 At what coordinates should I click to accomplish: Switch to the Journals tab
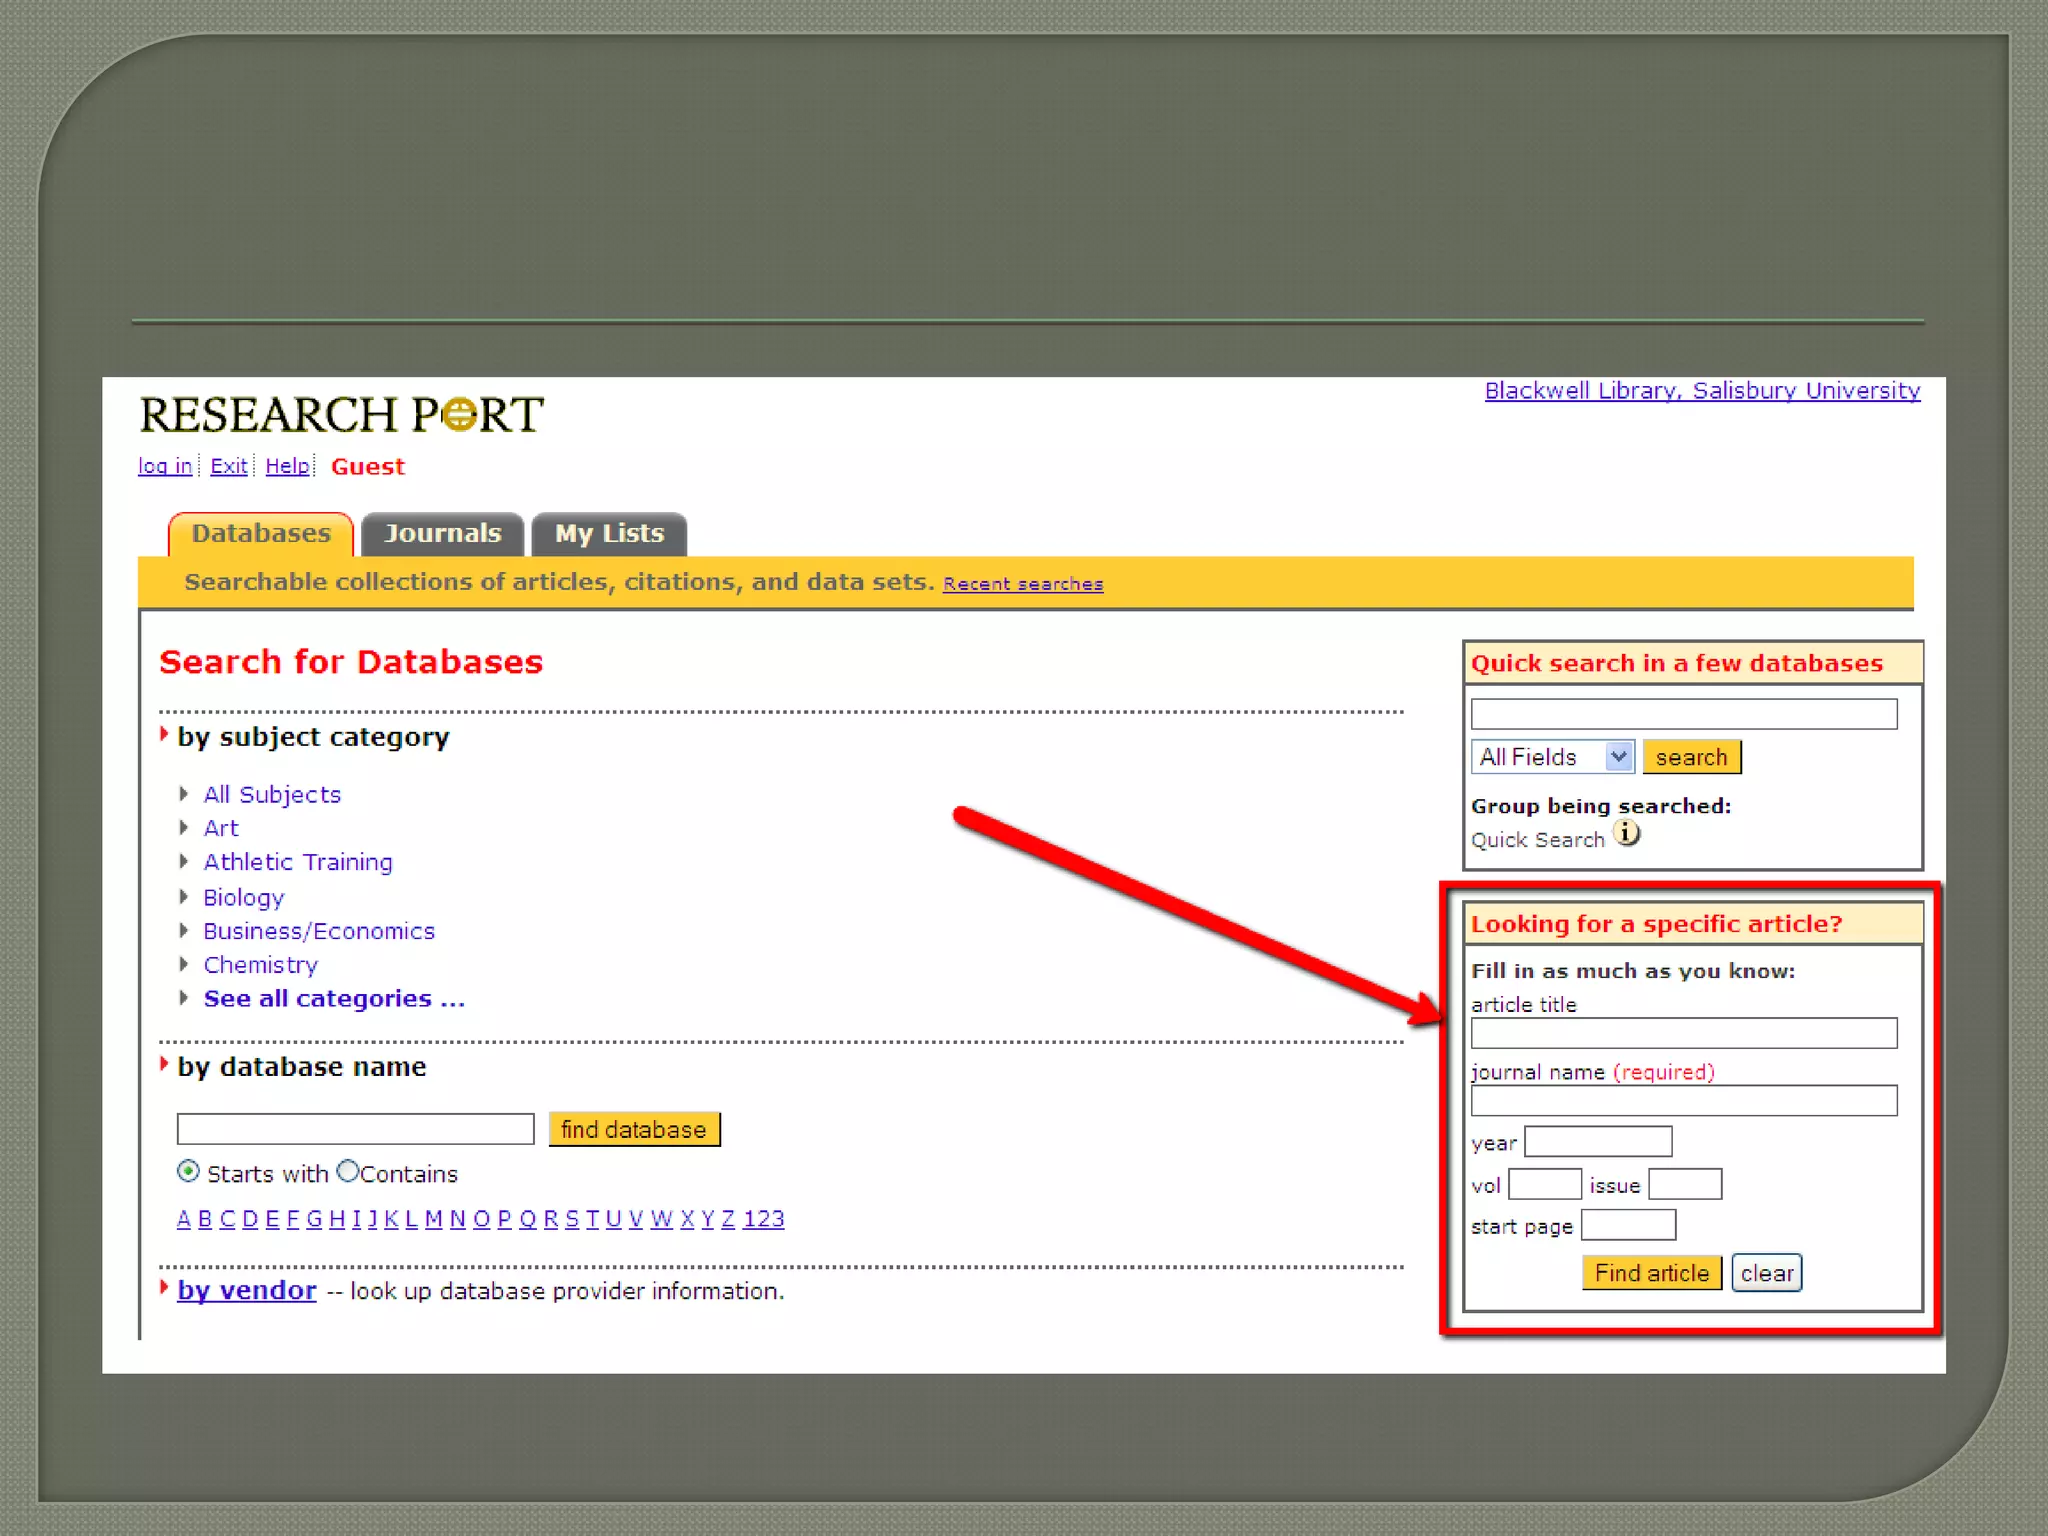[442, 534]
